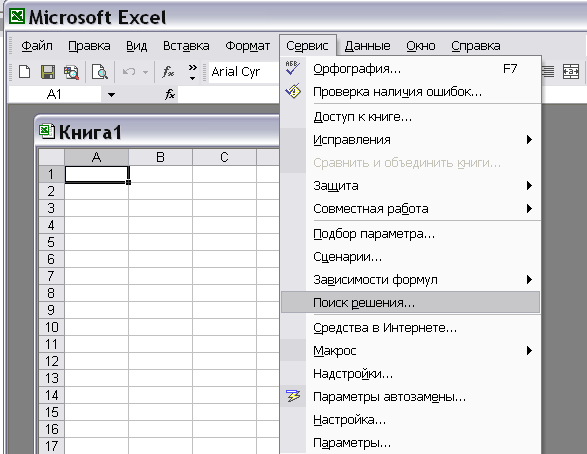Close the Сервис menu by clicking its title
This screenshot has height=454, width=587.
pyautogui.click(x=307, y=46)
